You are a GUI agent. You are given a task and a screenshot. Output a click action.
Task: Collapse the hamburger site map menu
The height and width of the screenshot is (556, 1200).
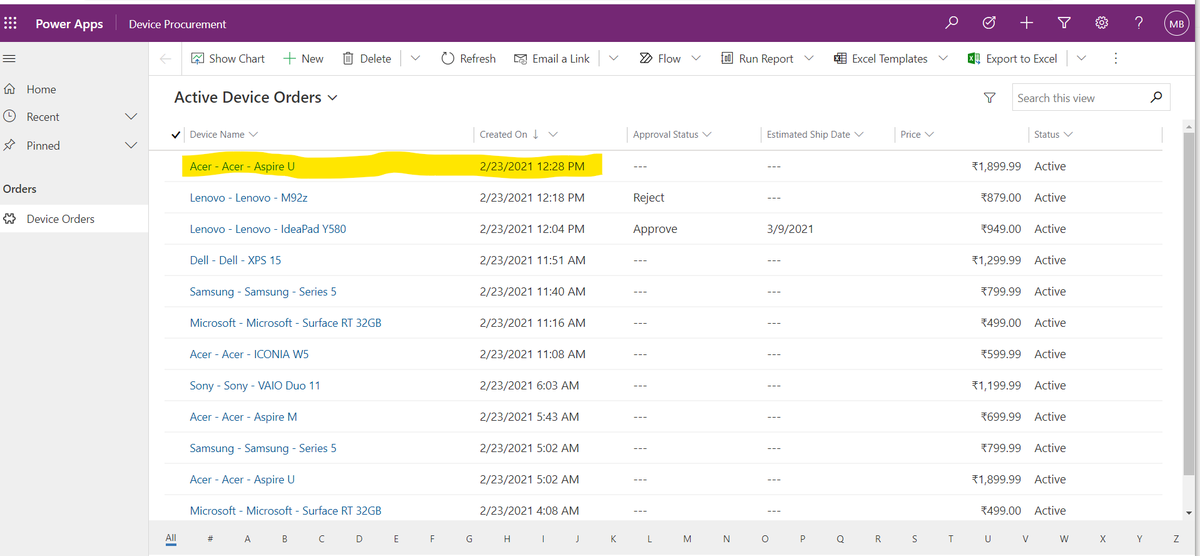(9, 58)
